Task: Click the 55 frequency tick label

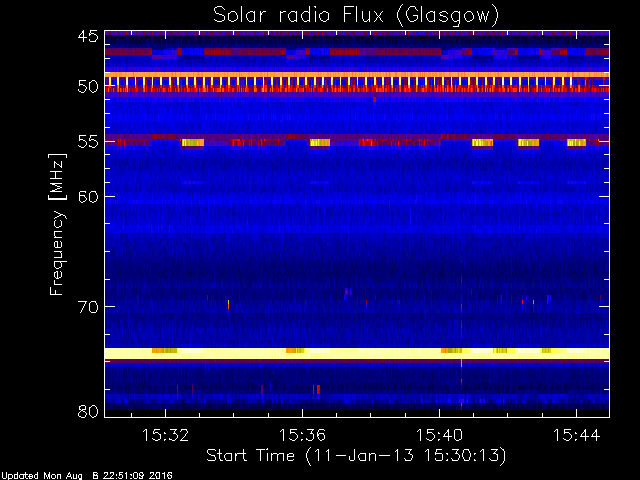Action: coord(88,142)
